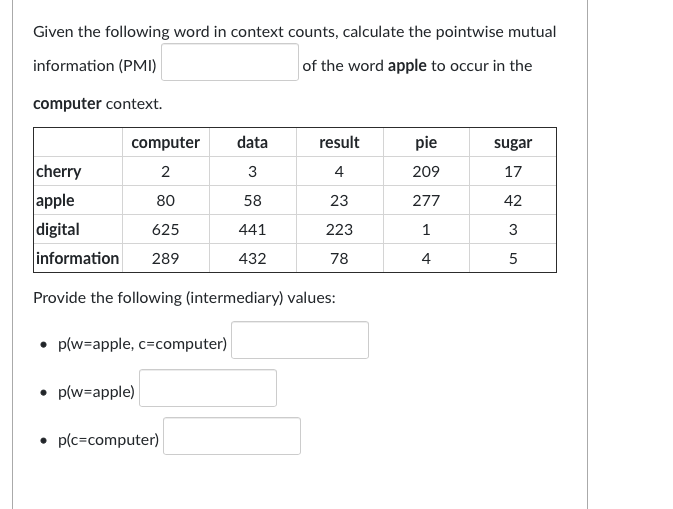Select the computer column header
This screenshot has width=673, height=509.
tap(165, 142)
